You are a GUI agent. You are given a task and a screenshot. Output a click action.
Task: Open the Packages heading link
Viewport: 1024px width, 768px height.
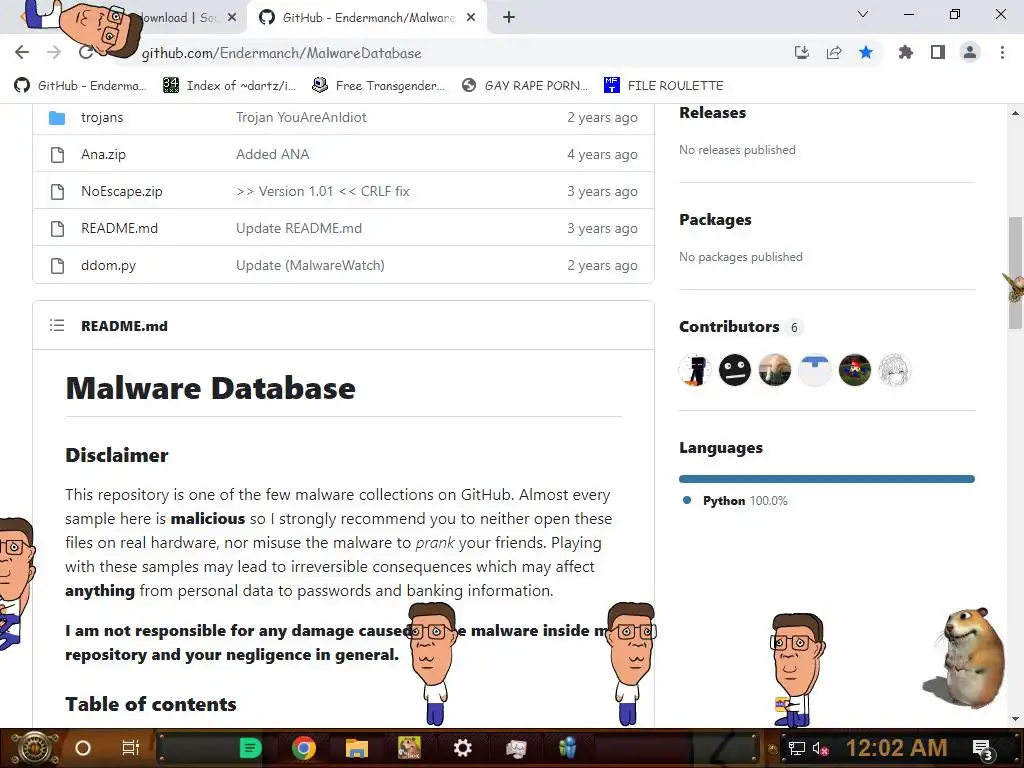[x=715, y=220]
